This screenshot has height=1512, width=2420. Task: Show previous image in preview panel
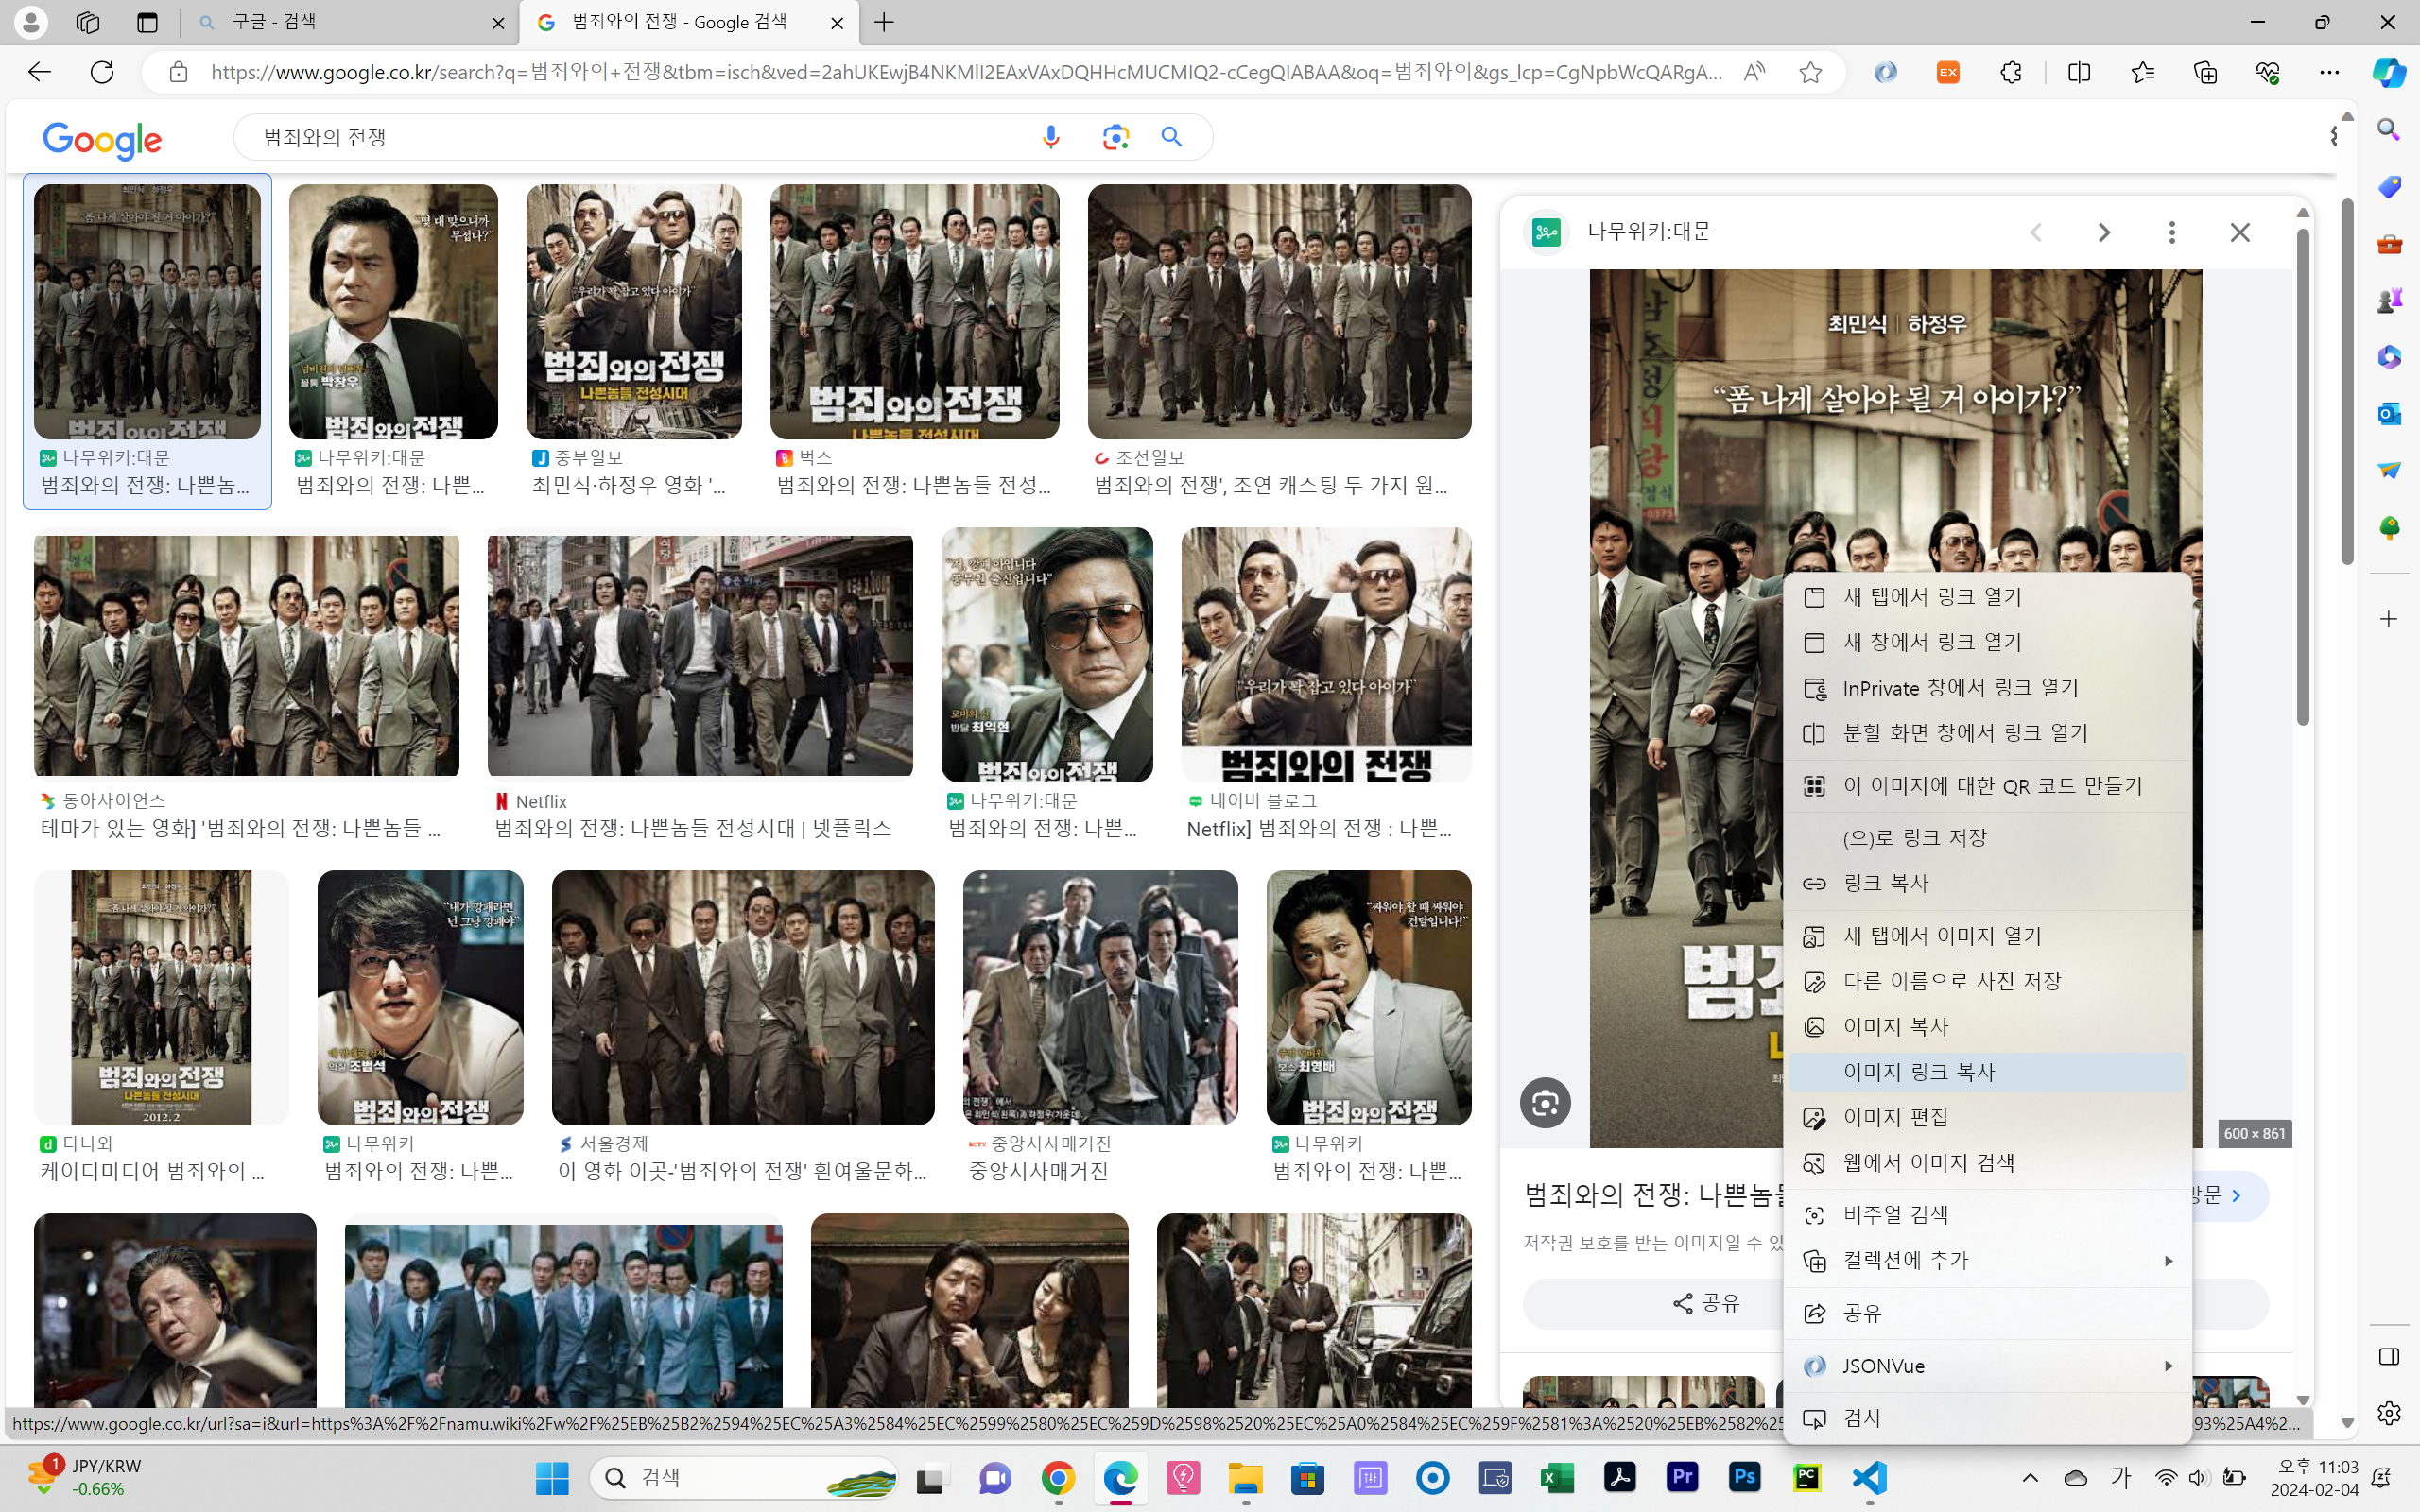pos(2036,232)
